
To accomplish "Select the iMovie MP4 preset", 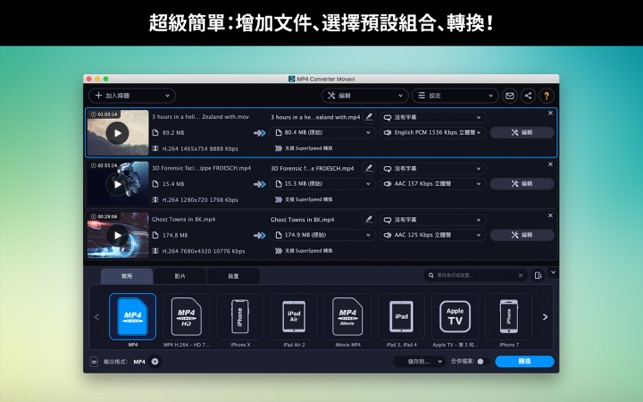I will pyautogui.click(x=348, y=317).
